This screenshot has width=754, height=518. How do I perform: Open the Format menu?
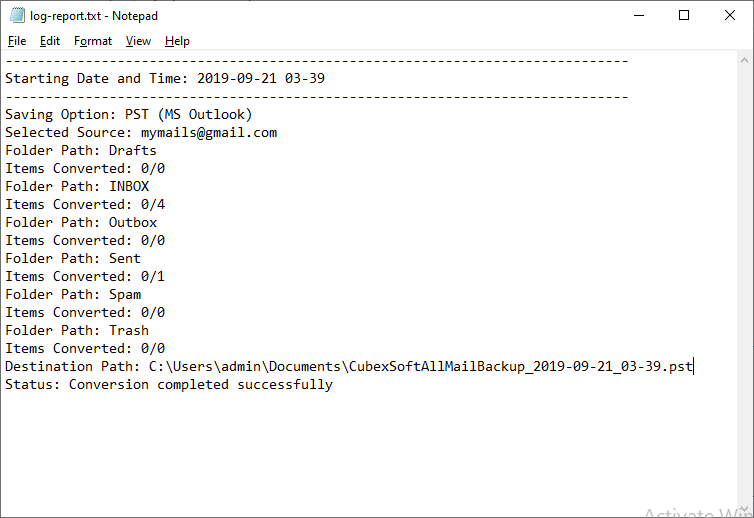click(93, 41)
